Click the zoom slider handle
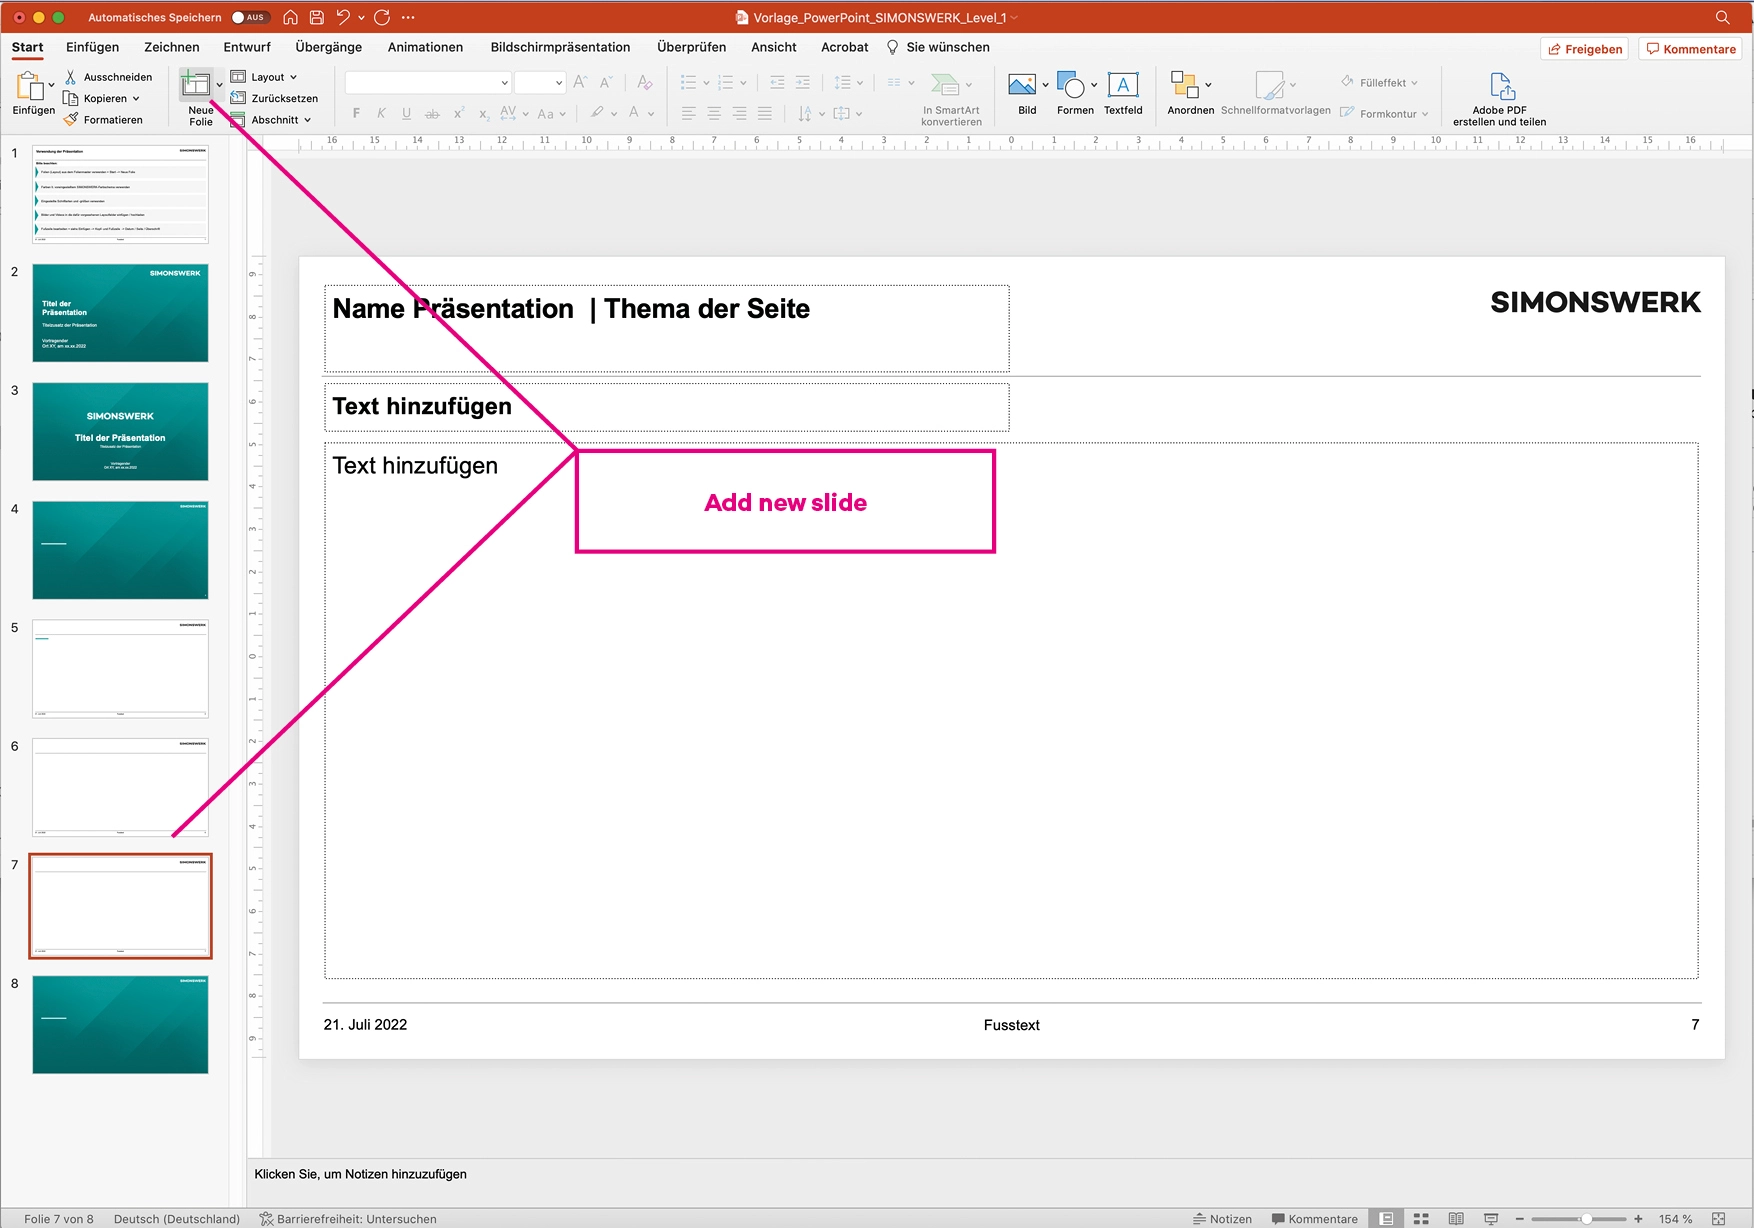Image resolution: width=1754 pixels, height=1228 pixels. click(x=1585, y=1219)
